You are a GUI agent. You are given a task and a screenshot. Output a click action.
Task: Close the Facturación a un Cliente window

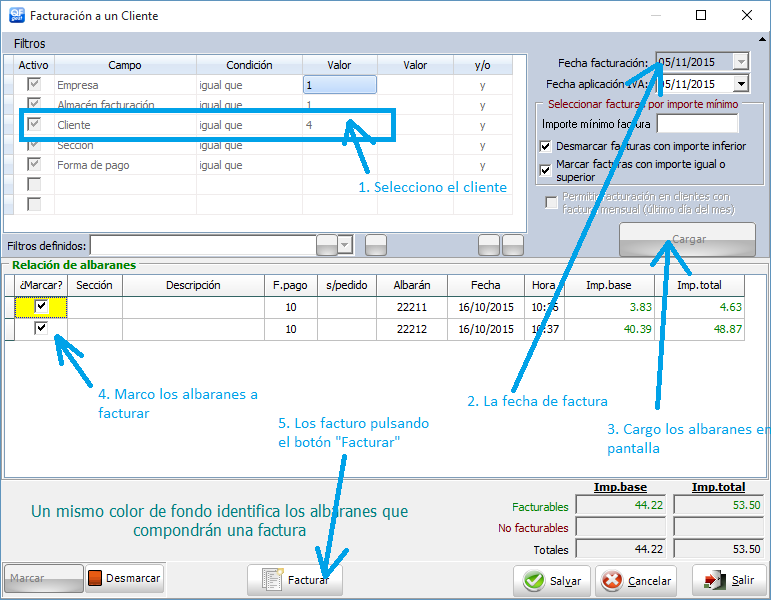[x=747, y=15]
